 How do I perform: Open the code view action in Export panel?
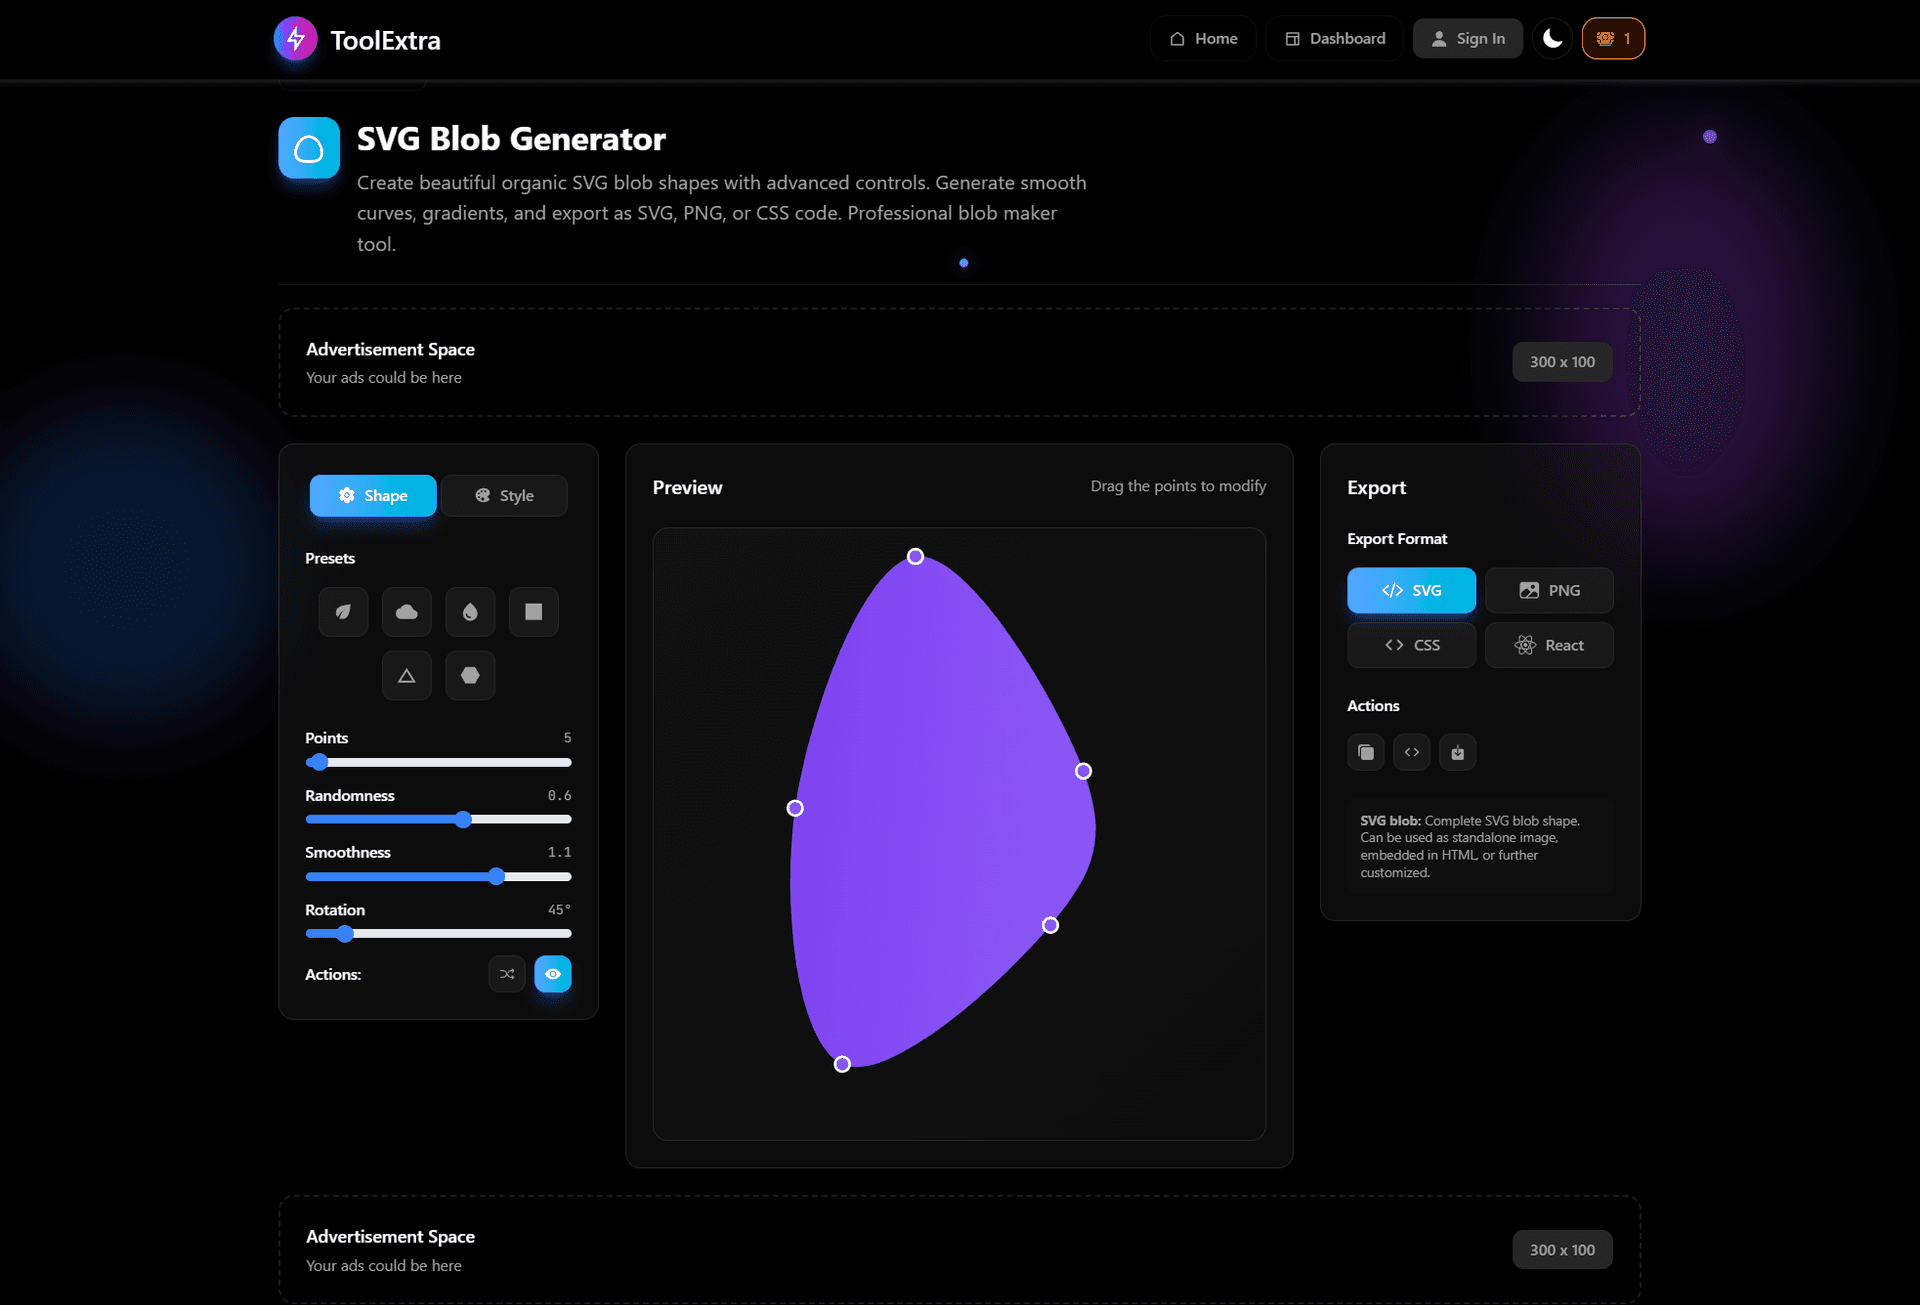[1411, 752]
